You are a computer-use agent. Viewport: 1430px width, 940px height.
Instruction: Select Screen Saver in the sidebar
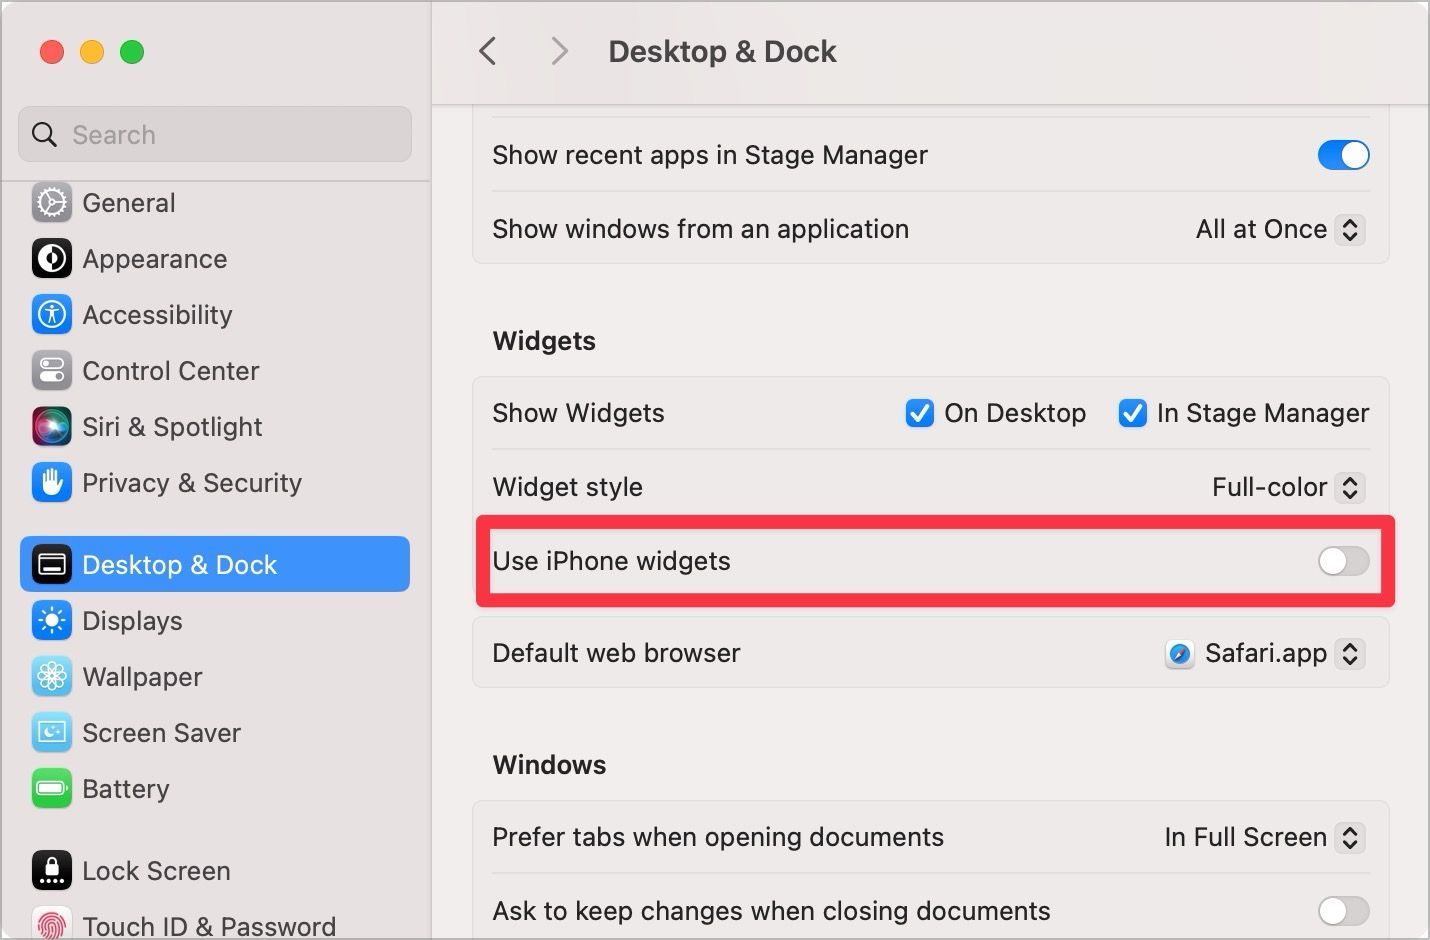pyautogui.click(x=161, y=733)
